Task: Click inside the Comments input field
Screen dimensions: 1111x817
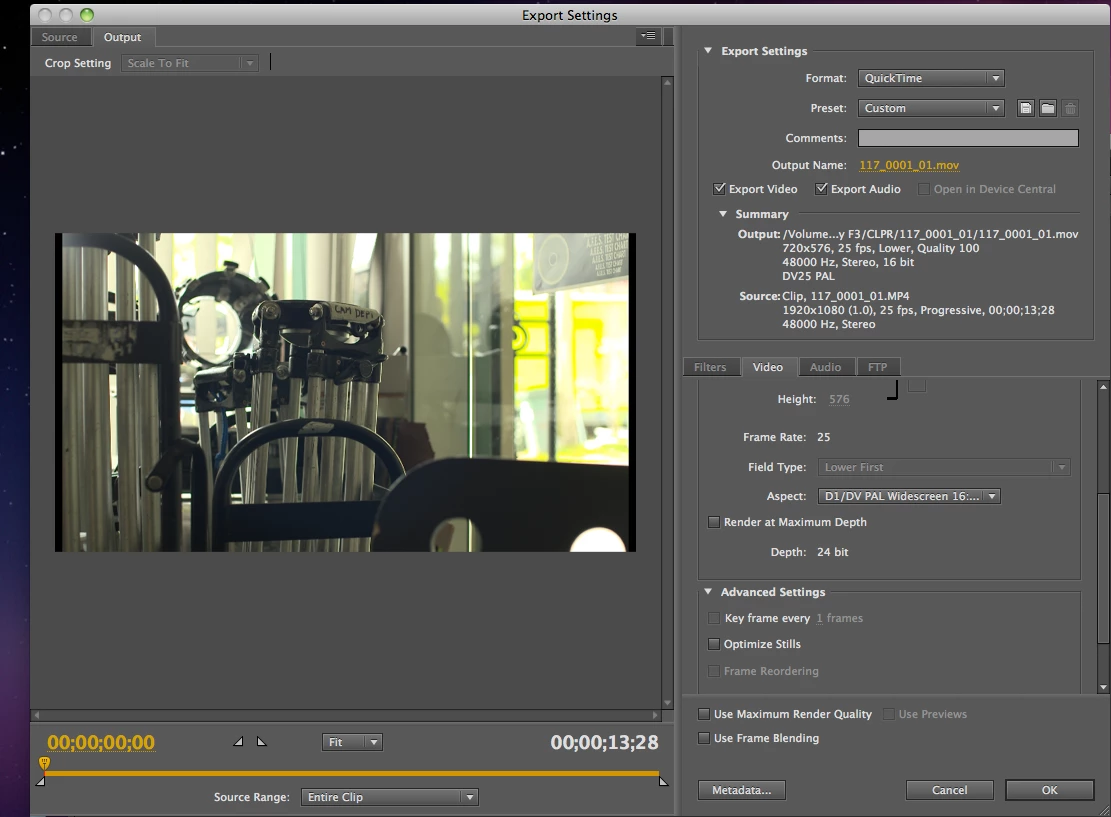Action: (x=968, y=138)
